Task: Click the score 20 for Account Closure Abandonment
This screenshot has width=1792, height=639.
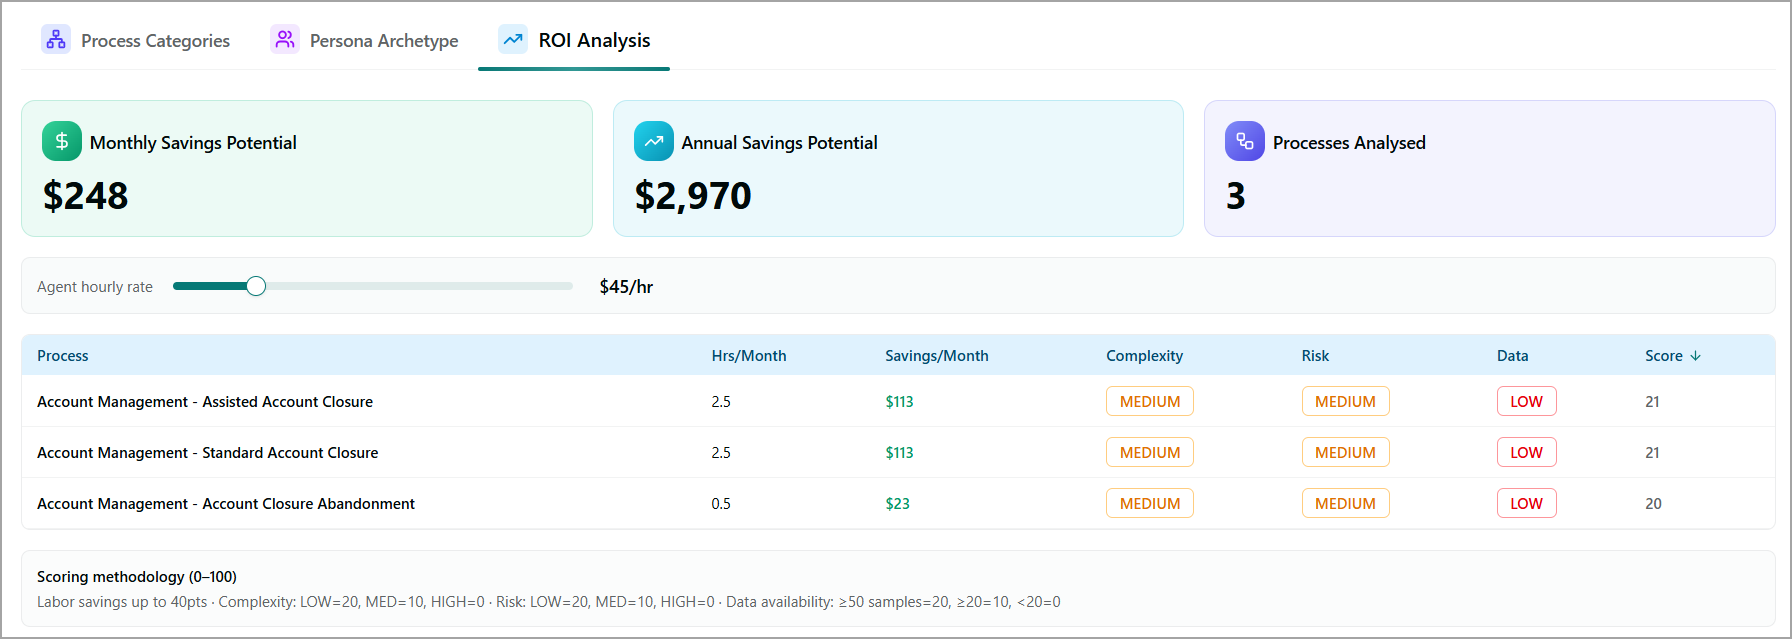Action: tap(1653, 504)
